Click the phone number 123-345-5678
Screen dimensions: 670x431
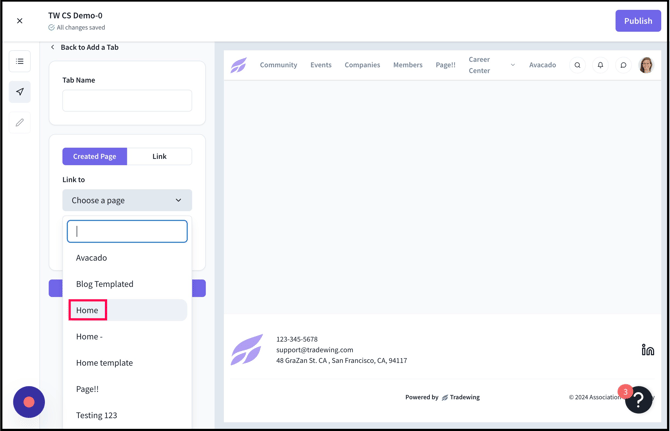[297, 339]
